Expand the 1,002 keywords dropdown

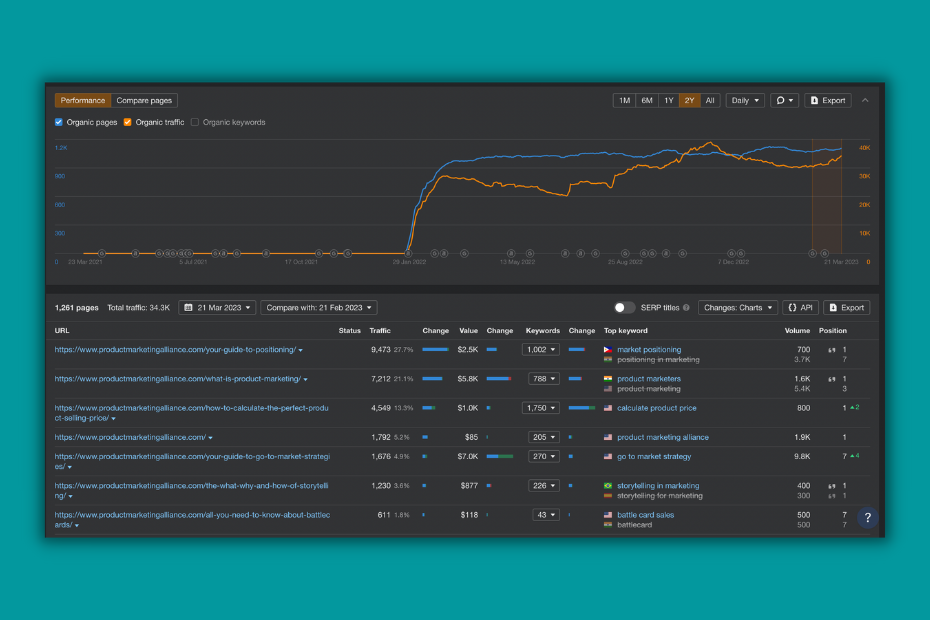(540, 349)
